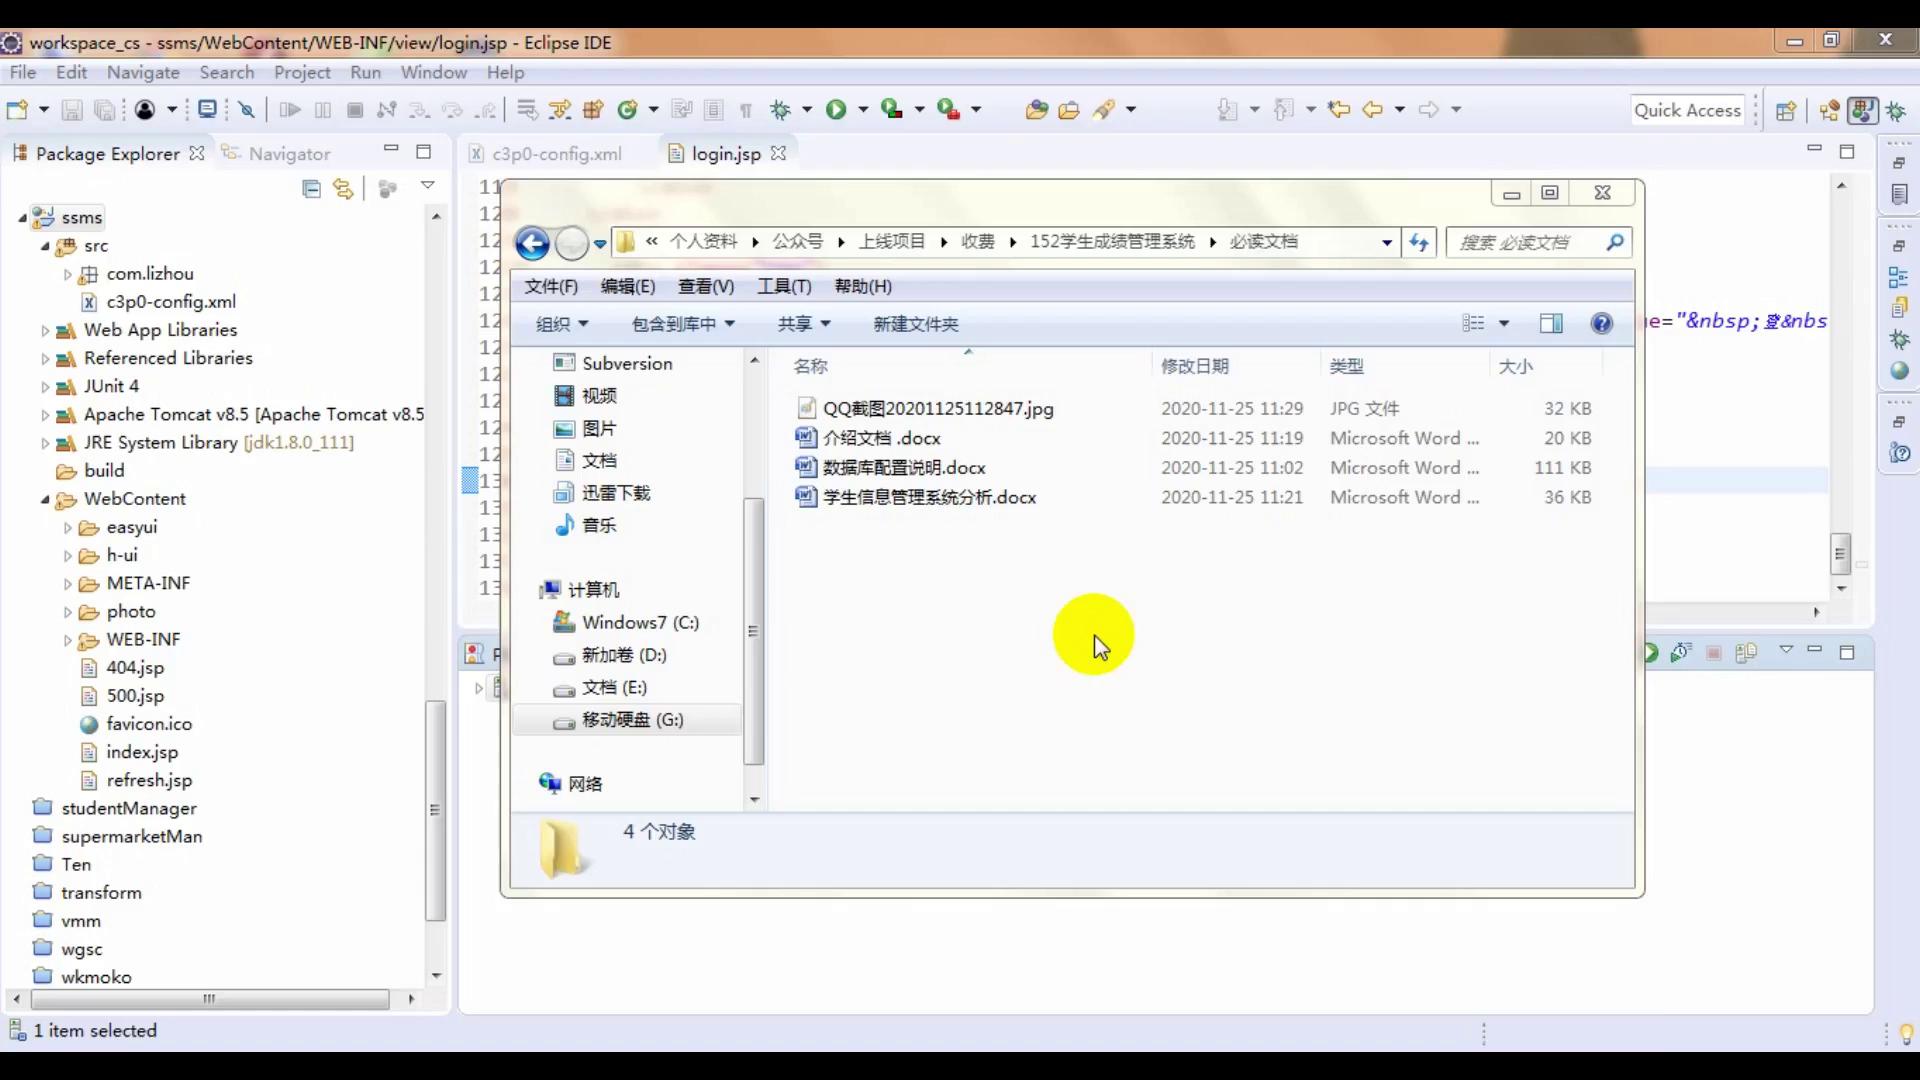The width and height of the screenshot is (1920, 1080).
Task: Click the Link with Editor icon in Package Explorer
Action: pos(343,188)
